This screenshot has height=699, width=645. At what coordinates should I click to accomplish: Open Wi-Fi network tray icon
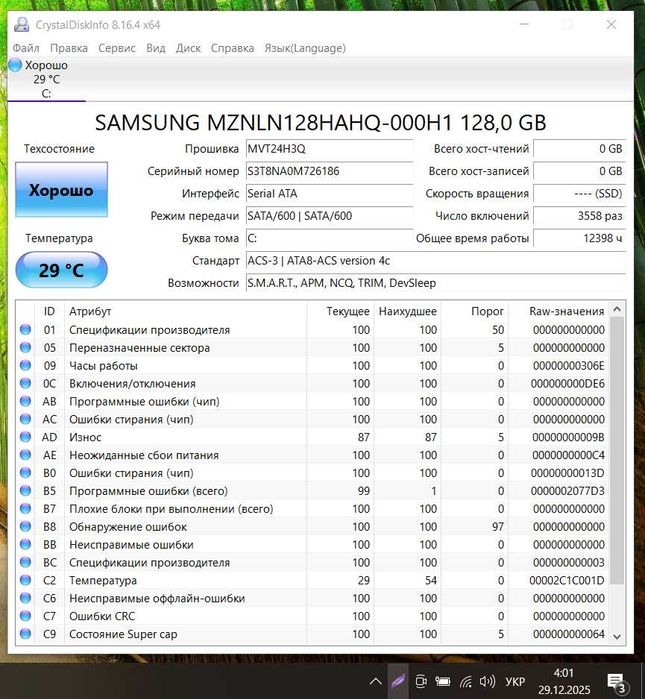[x=466, y=681]
